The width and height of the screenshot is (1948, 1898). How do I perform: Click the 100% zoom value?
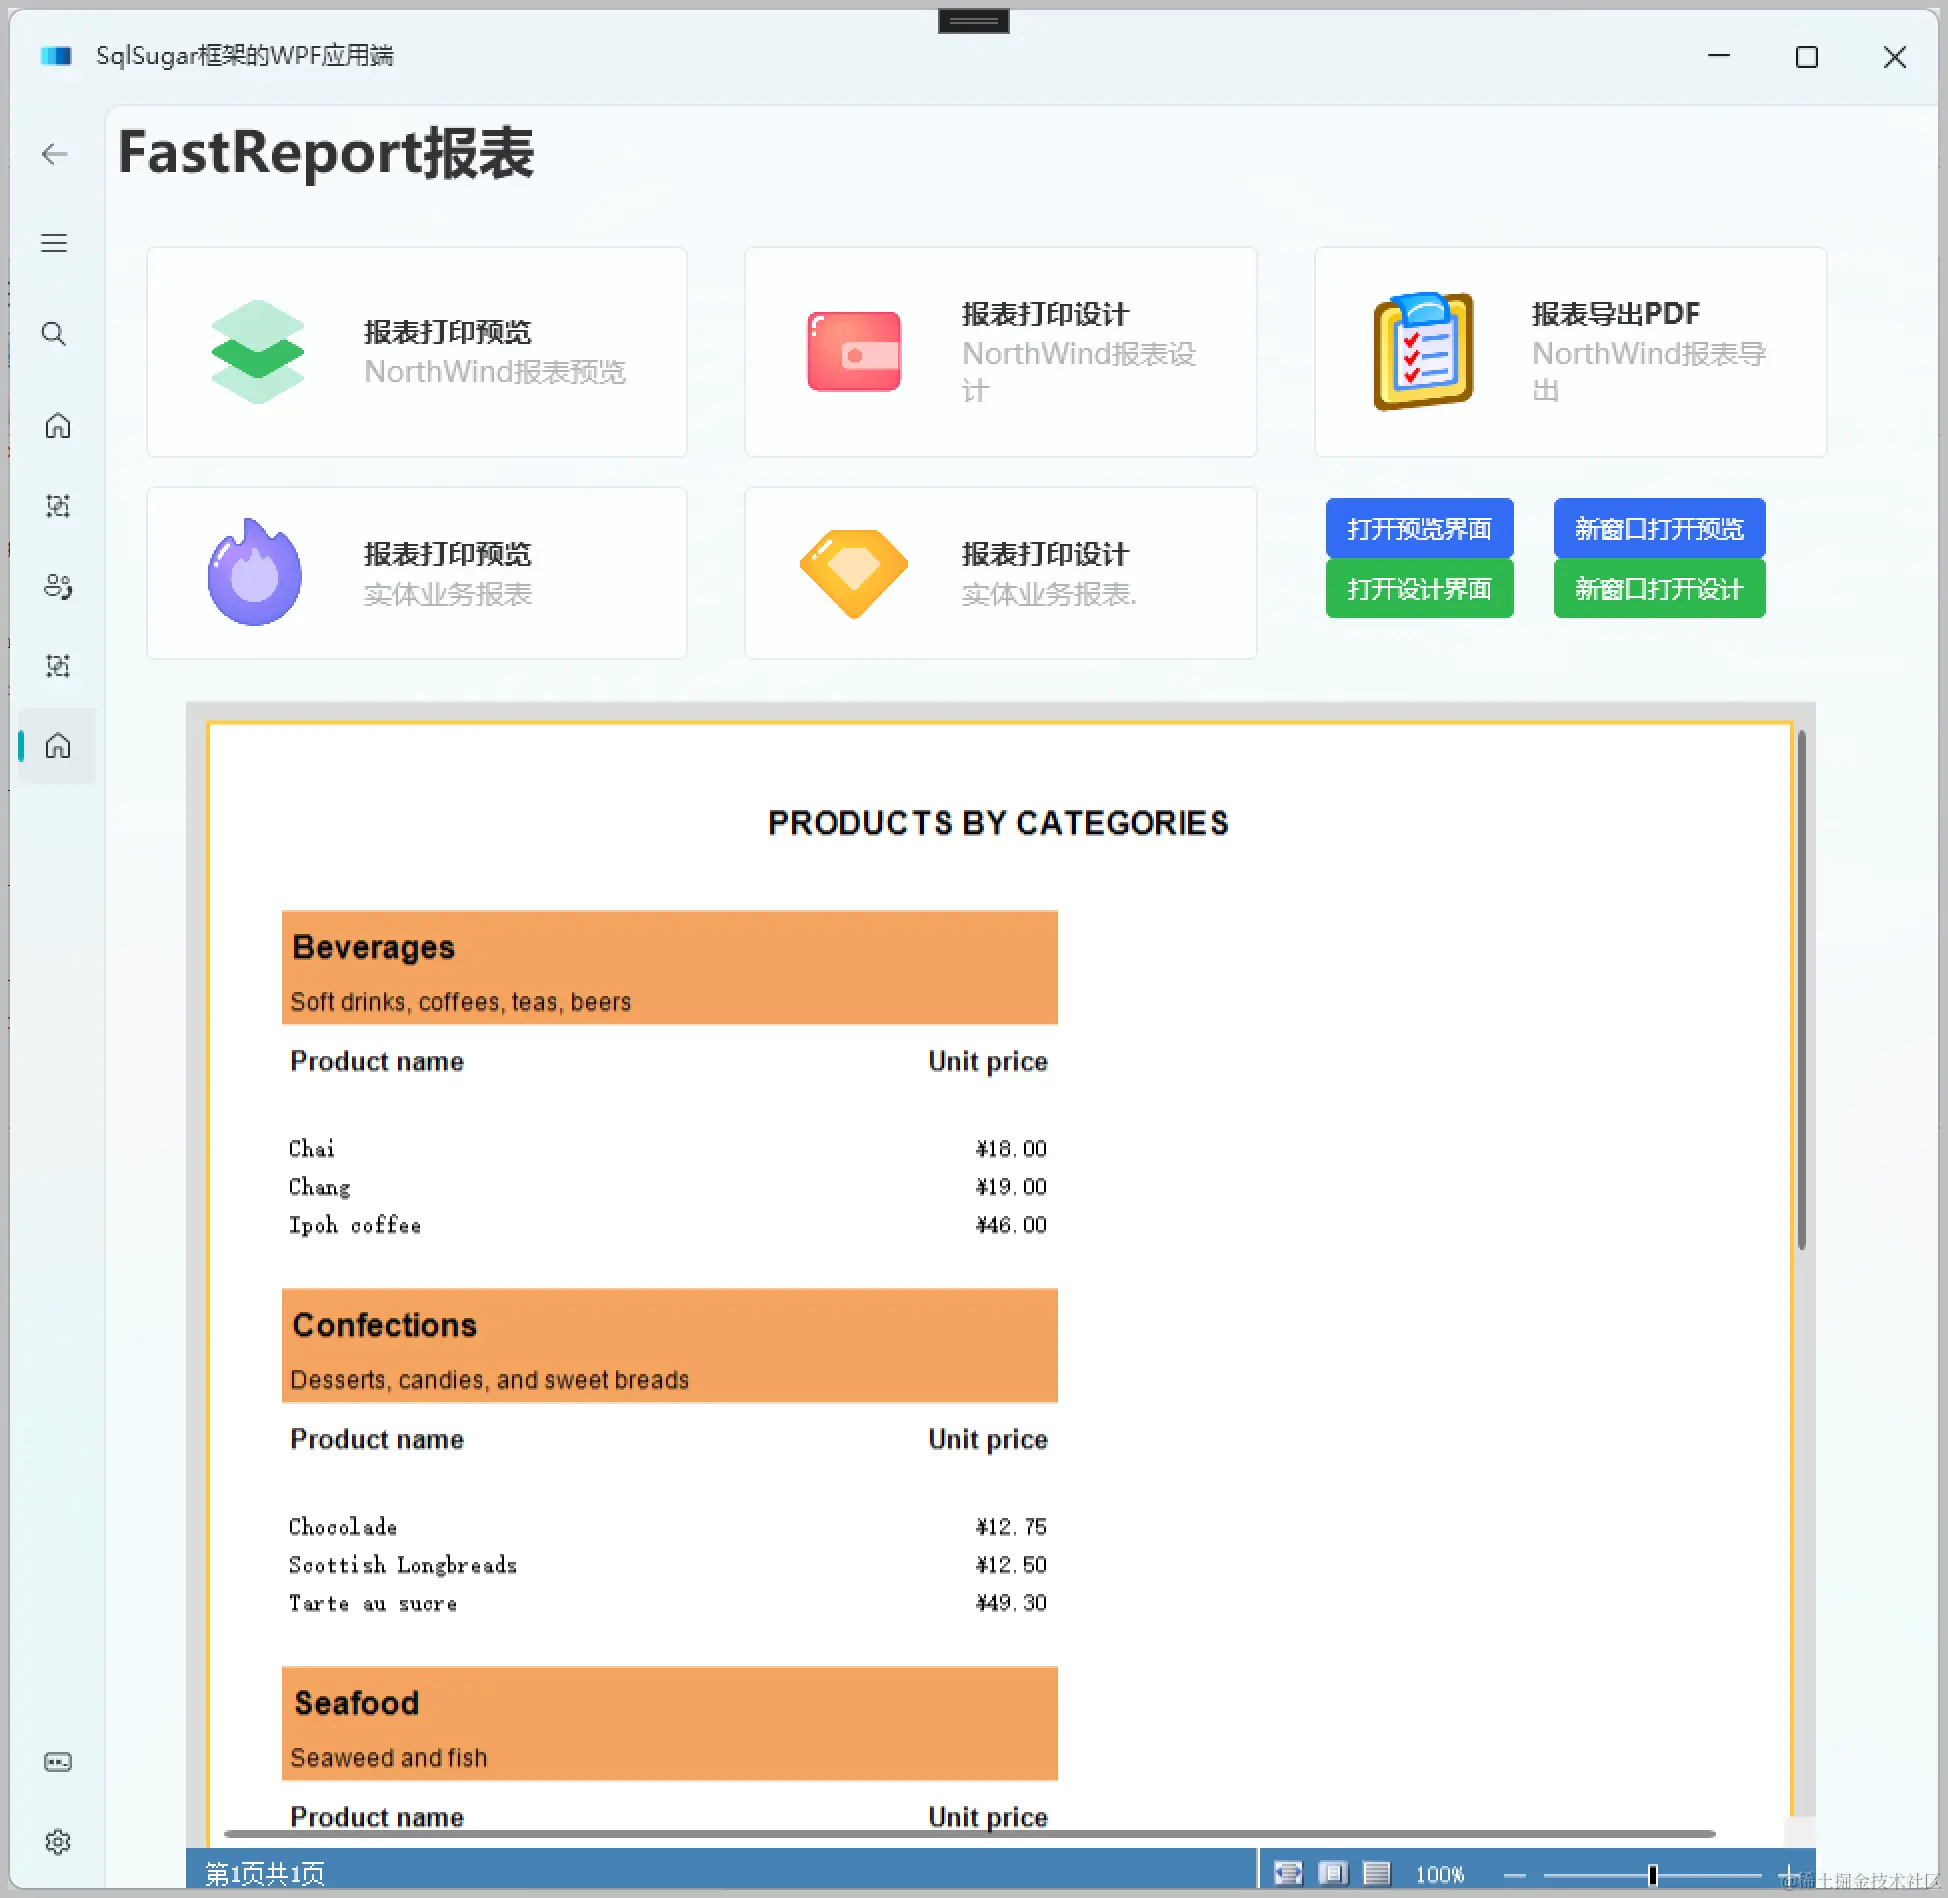1440,1874
